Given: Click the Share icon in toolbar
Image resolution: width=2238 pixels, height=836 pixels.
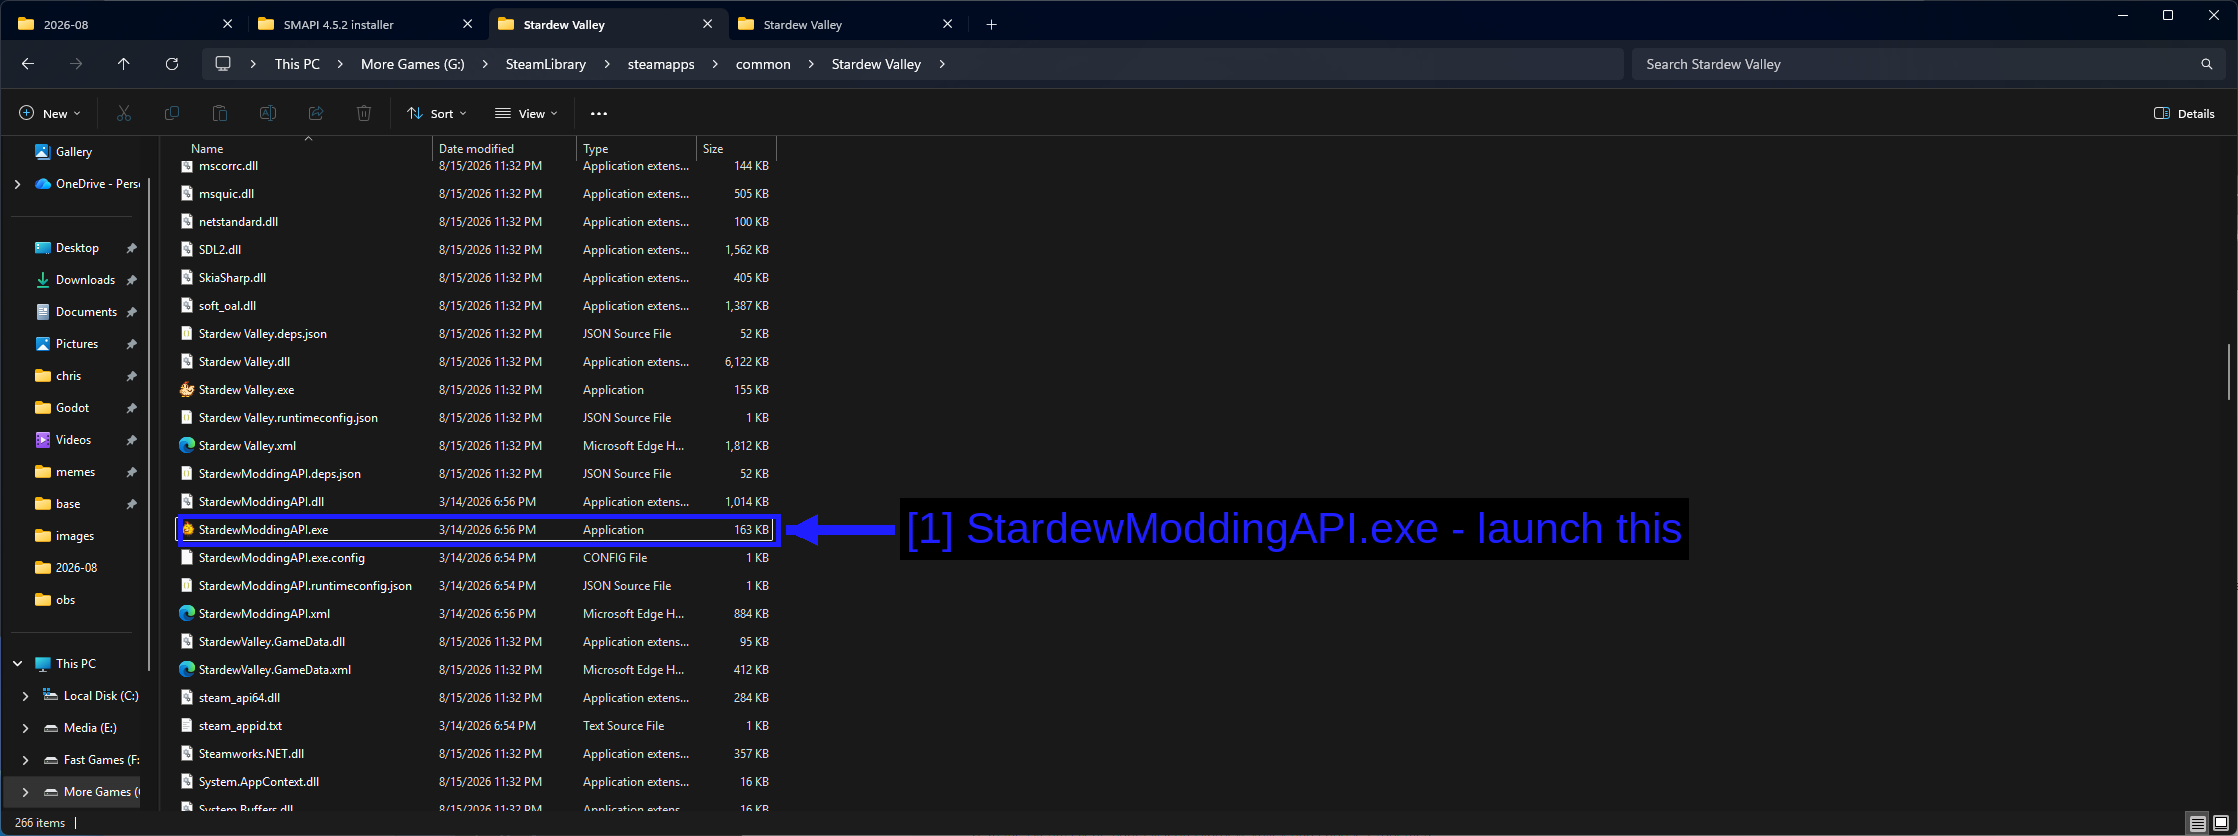Looking at the screenshot, I should pos(316,114).
